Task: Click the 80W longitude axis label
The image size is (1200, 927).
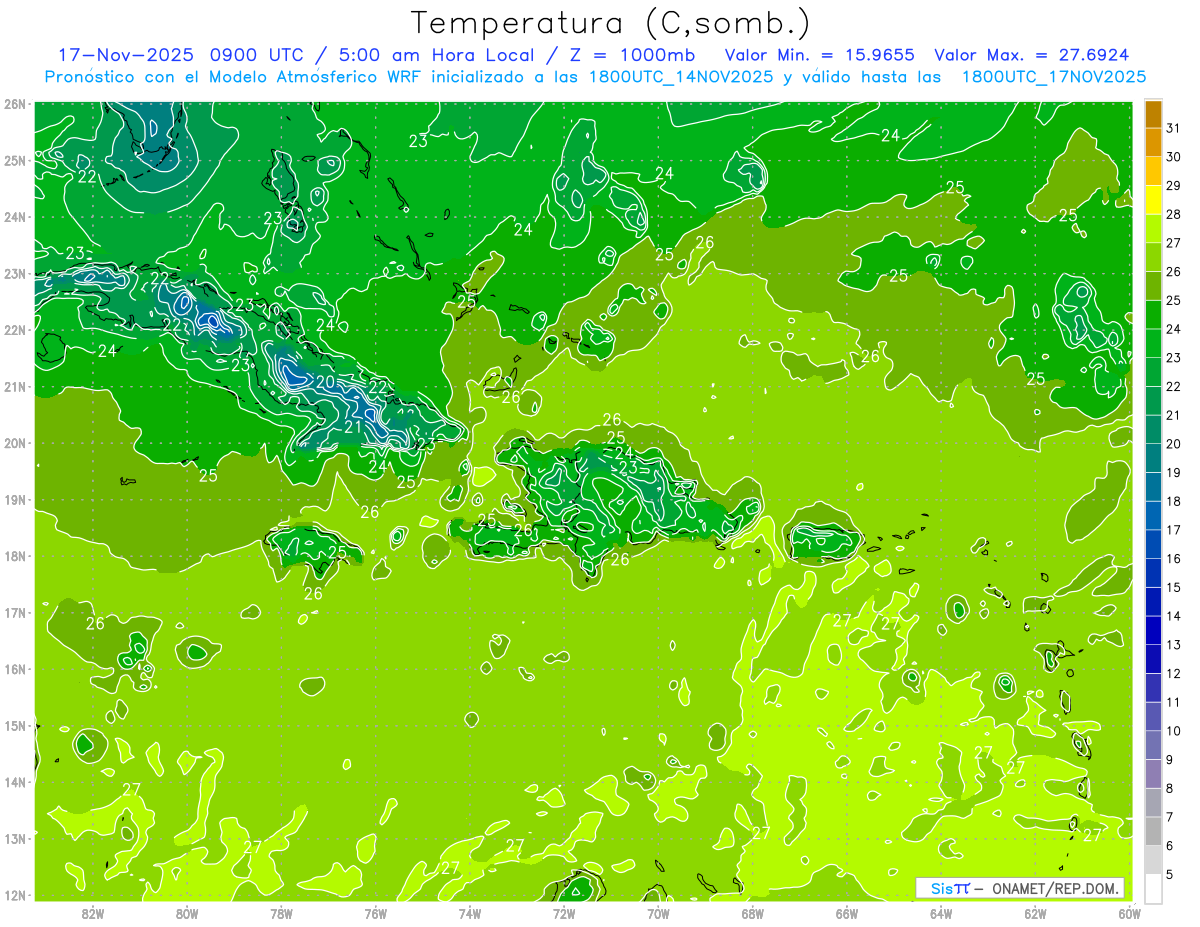Action: tap(187, 913)
